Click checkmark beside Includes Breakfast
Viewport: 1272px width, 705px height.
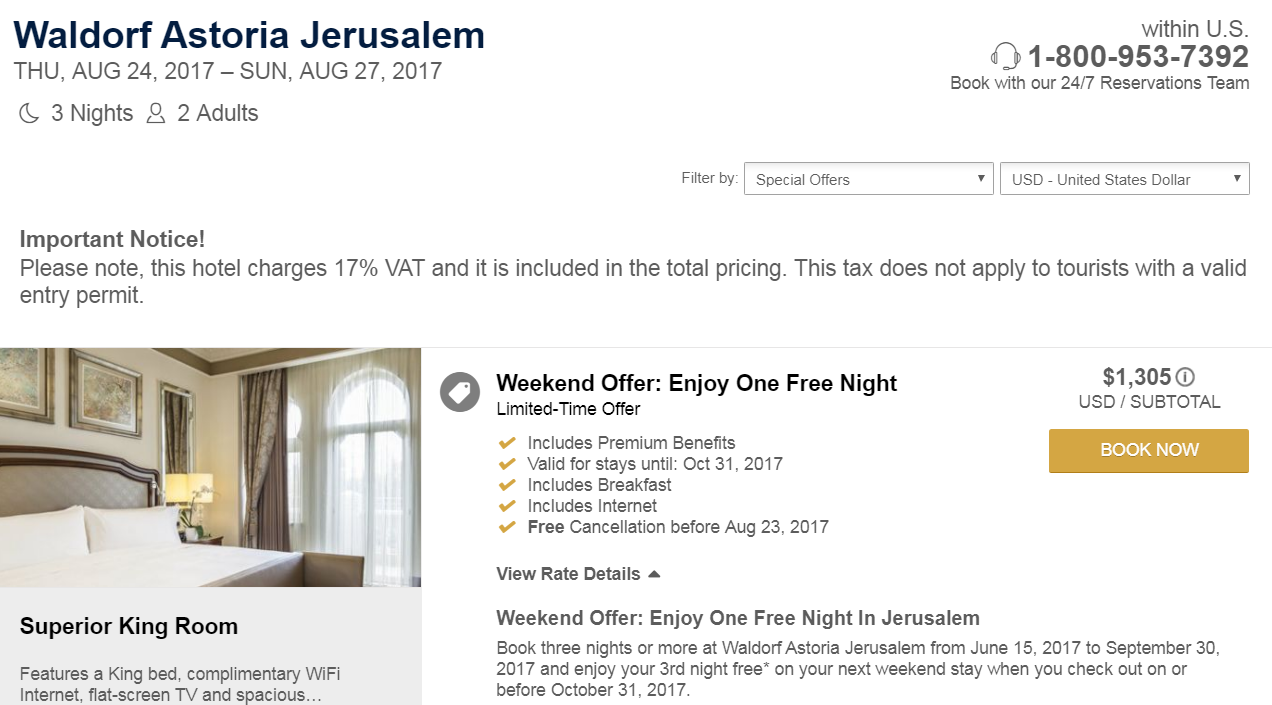pyautogui.click(x=507, y=485)
